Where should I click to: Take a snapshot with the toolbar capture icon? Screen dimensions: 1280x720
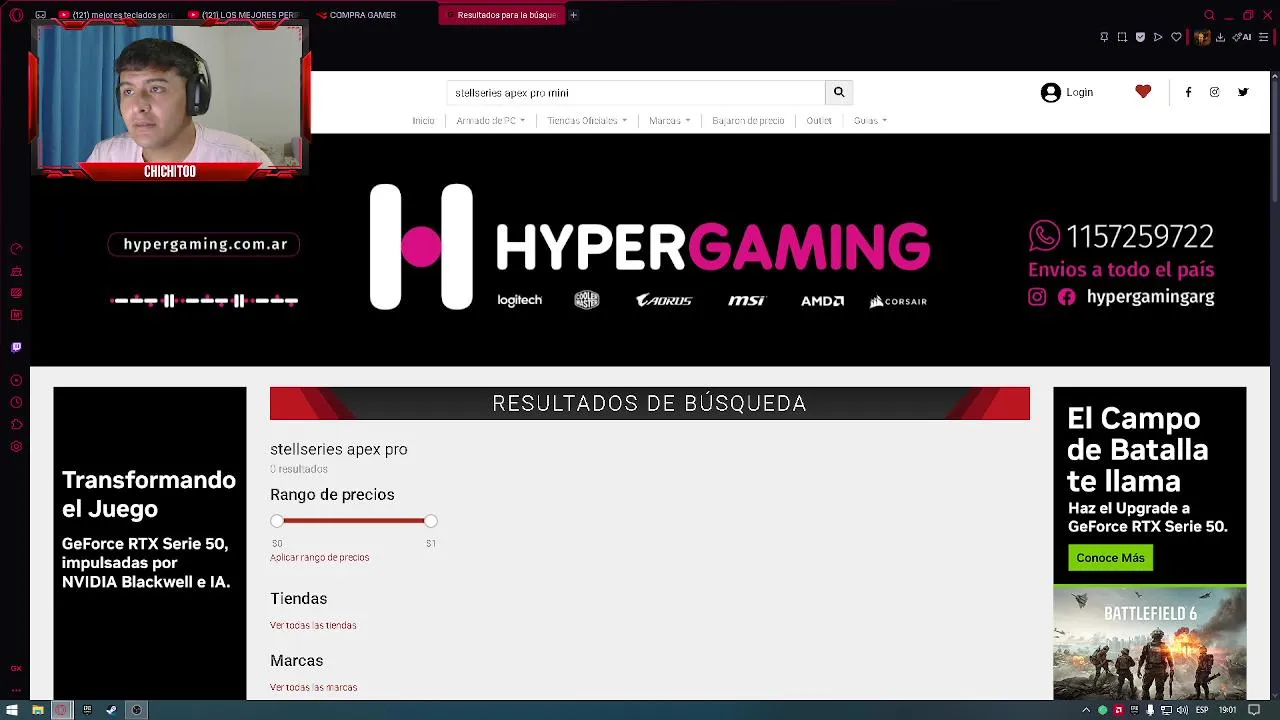[1122, 37]
